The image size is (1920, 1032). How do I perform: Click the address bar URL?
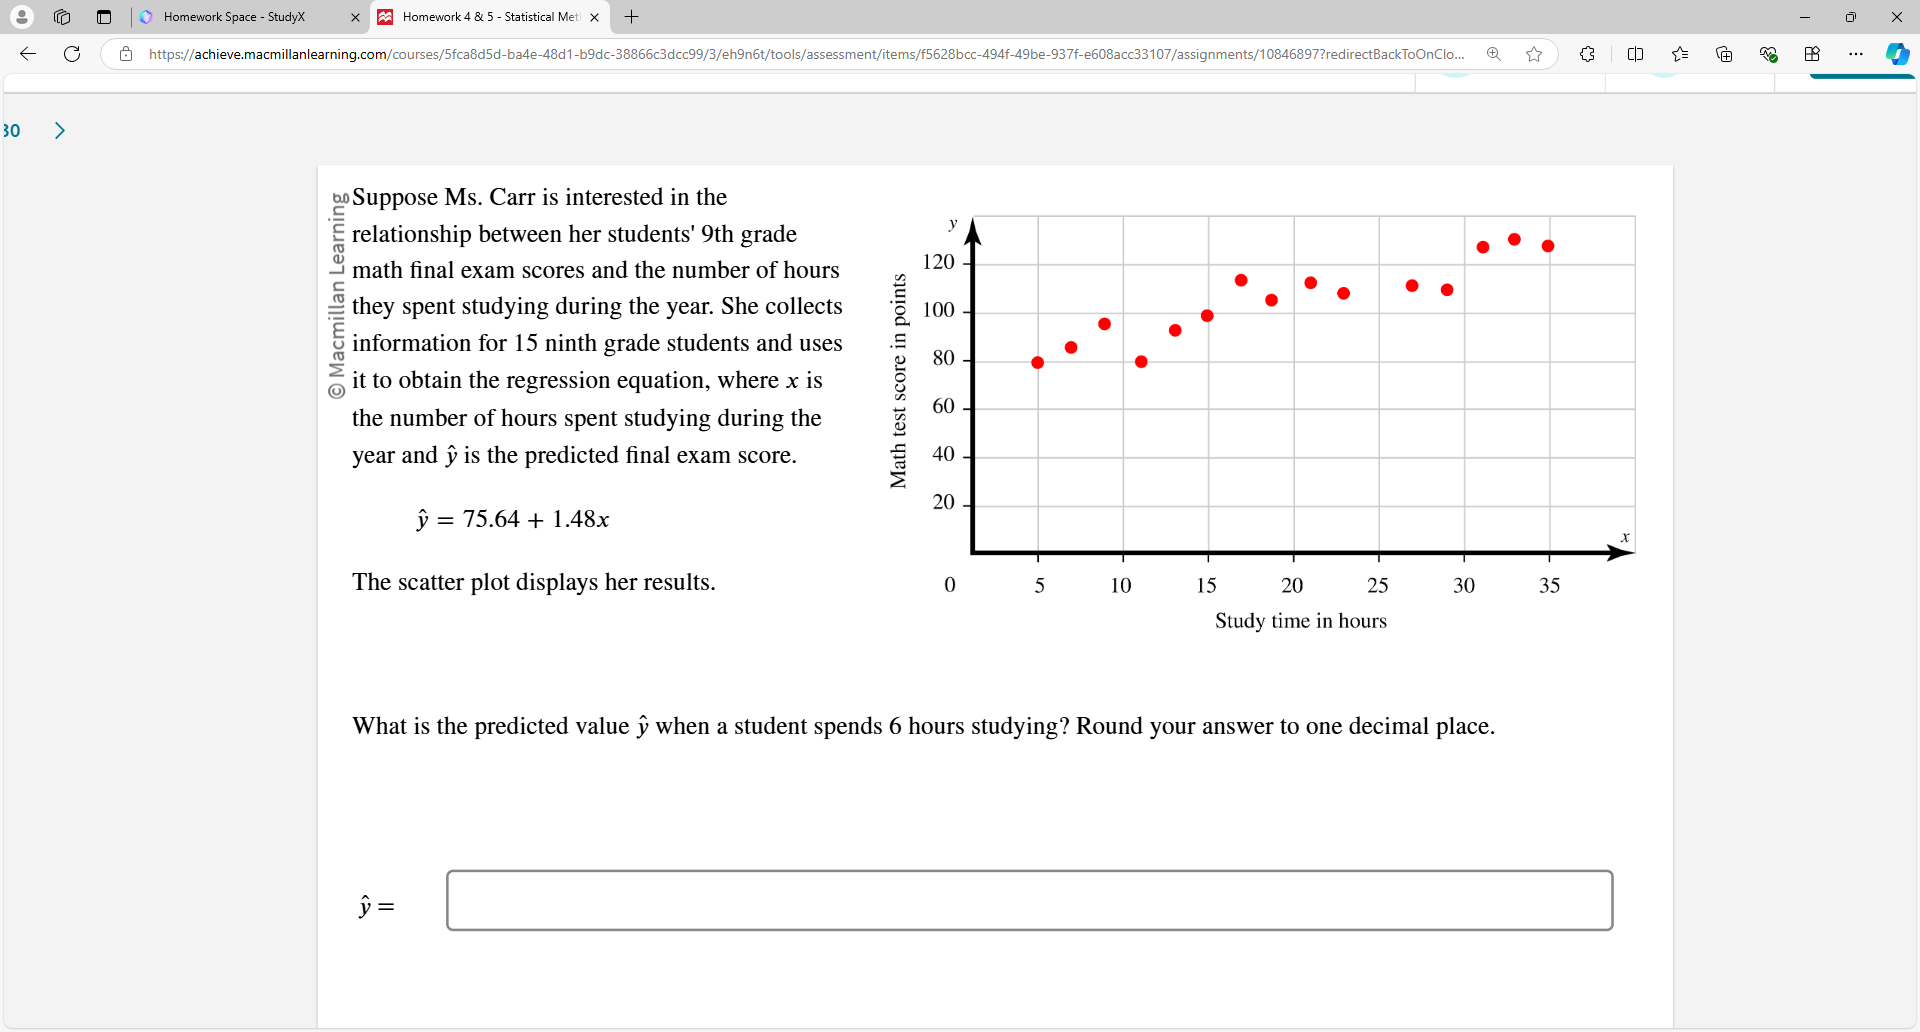tap(806, 54)
